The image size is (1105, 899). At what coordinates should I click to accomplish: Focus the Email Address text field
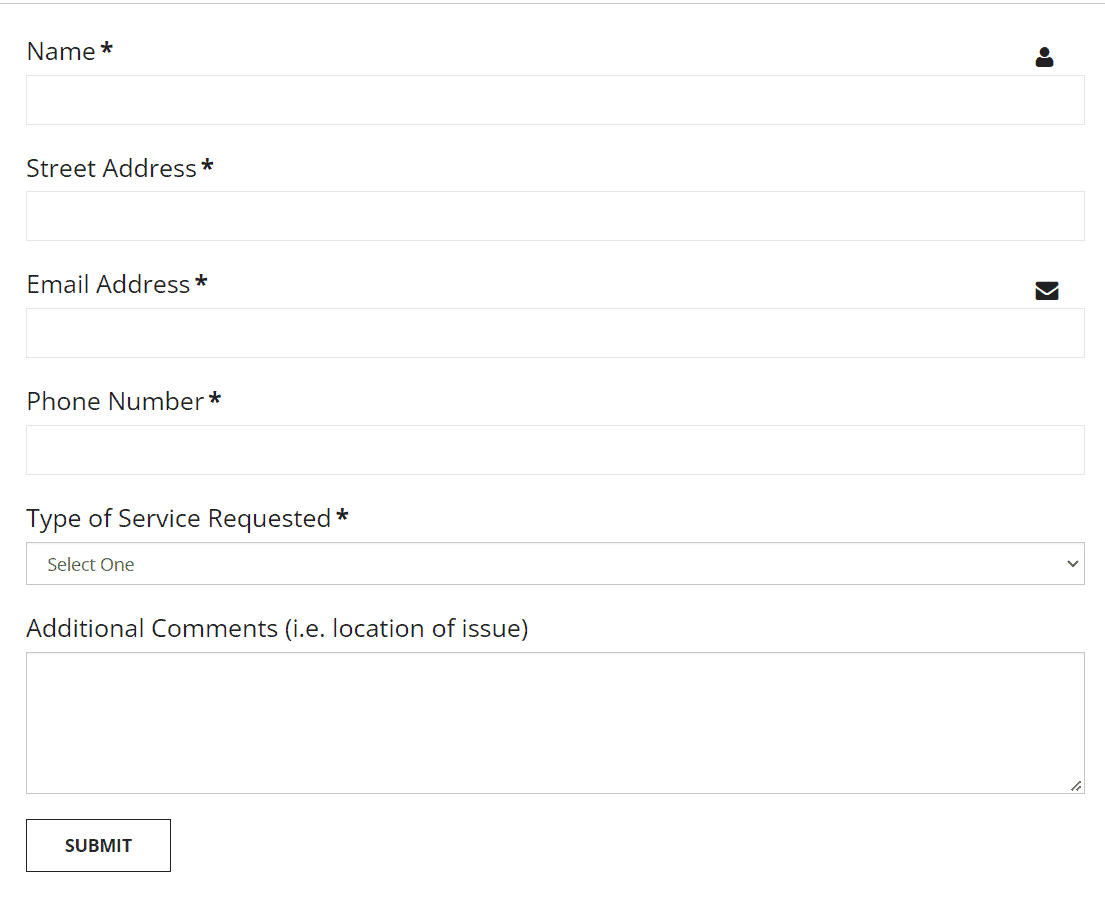click(x=555, y=333)
